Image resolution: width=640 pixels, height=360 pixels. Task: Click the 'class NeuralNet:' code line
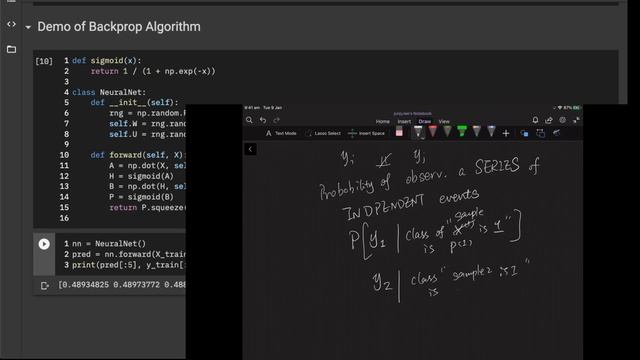coord(109,92)
